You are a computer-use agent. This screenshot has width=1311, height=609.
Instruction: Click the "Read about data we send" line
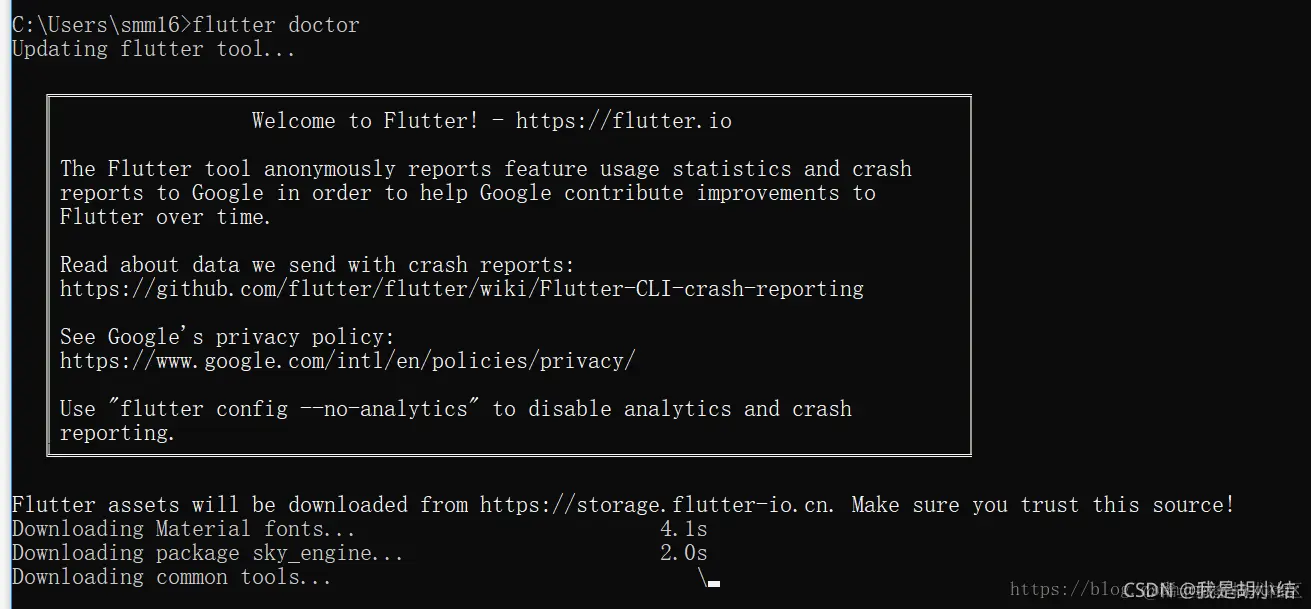coord(318,265)
